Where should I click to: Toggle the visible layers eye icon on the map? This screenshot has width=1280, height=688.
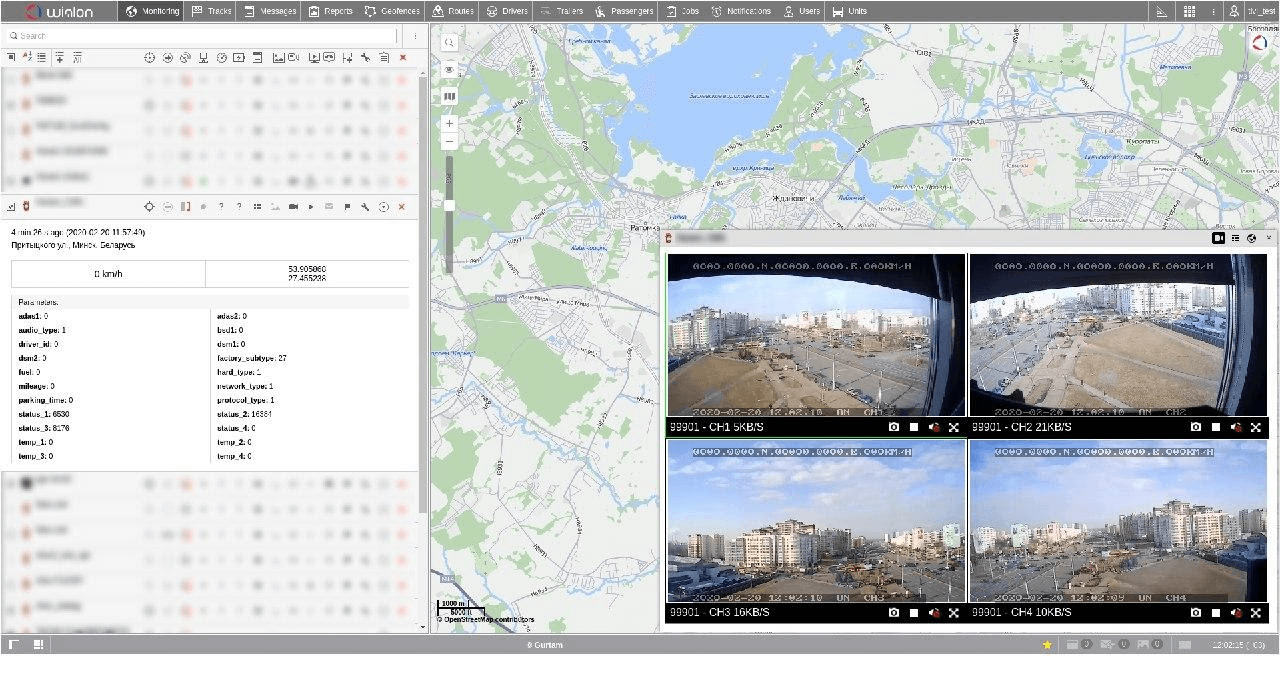(x=449, y=70)
